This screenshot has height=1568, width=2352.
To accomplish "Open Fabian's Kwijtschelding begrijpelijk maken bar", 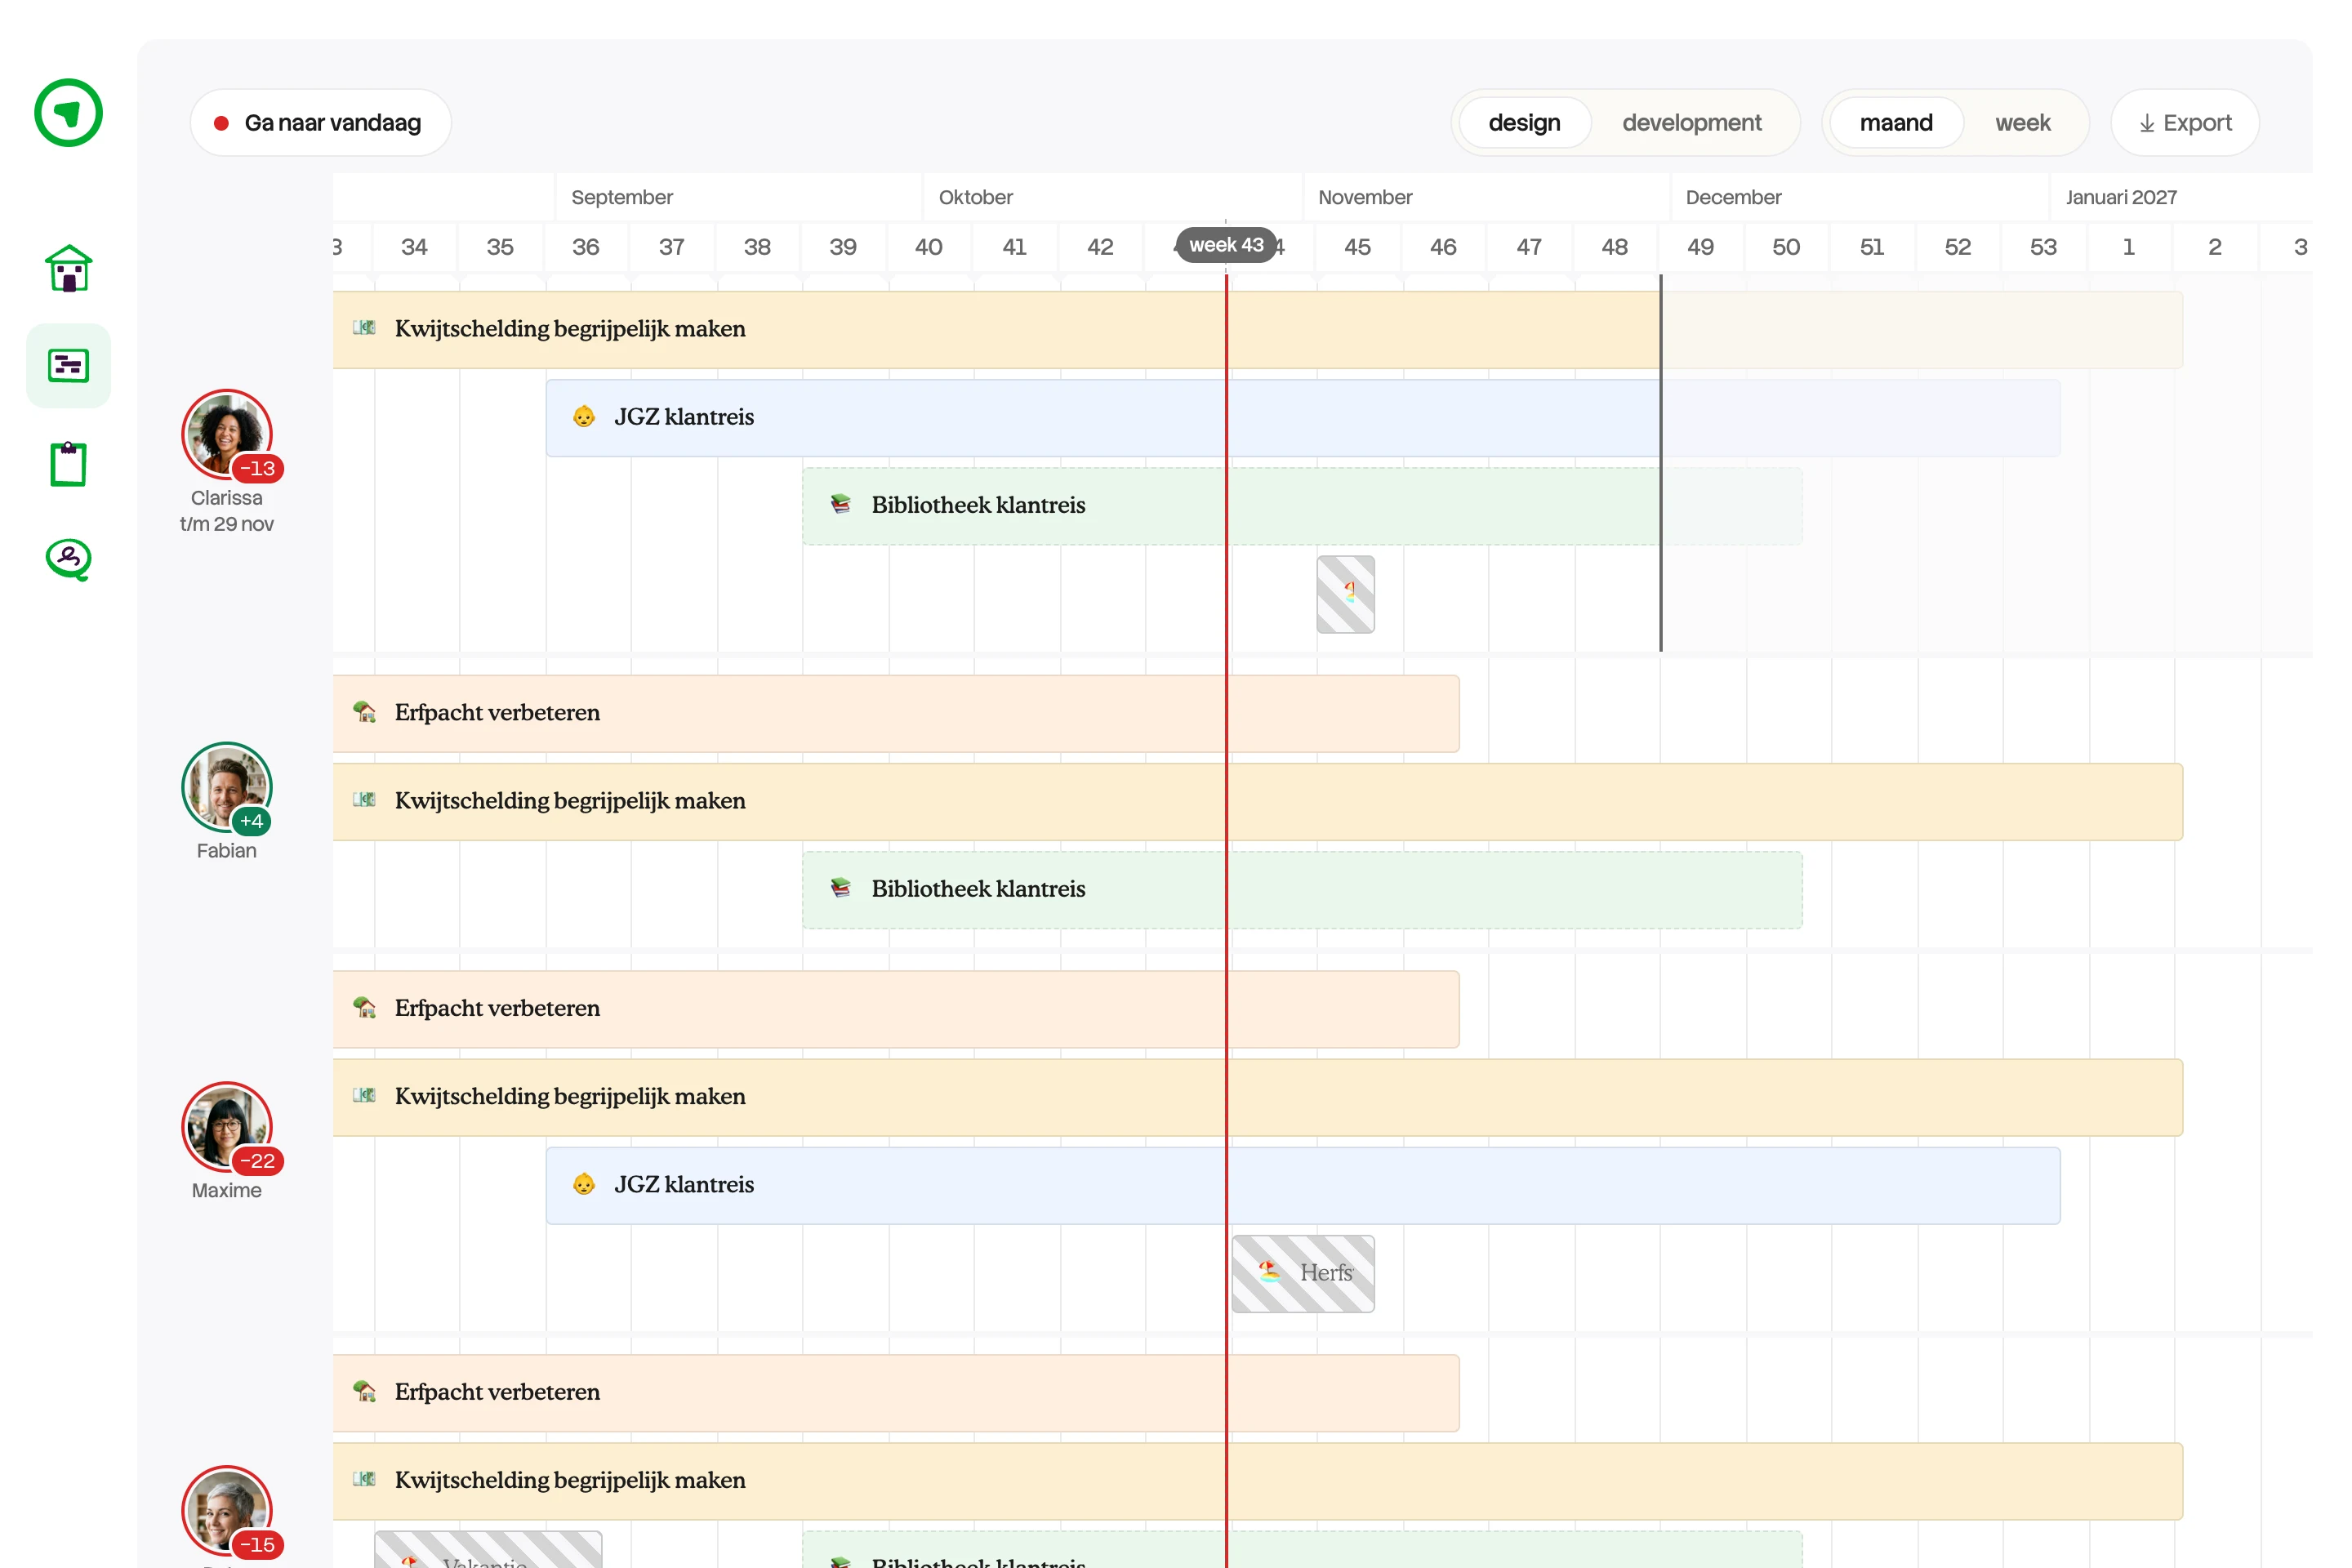I will point(1257,802).
